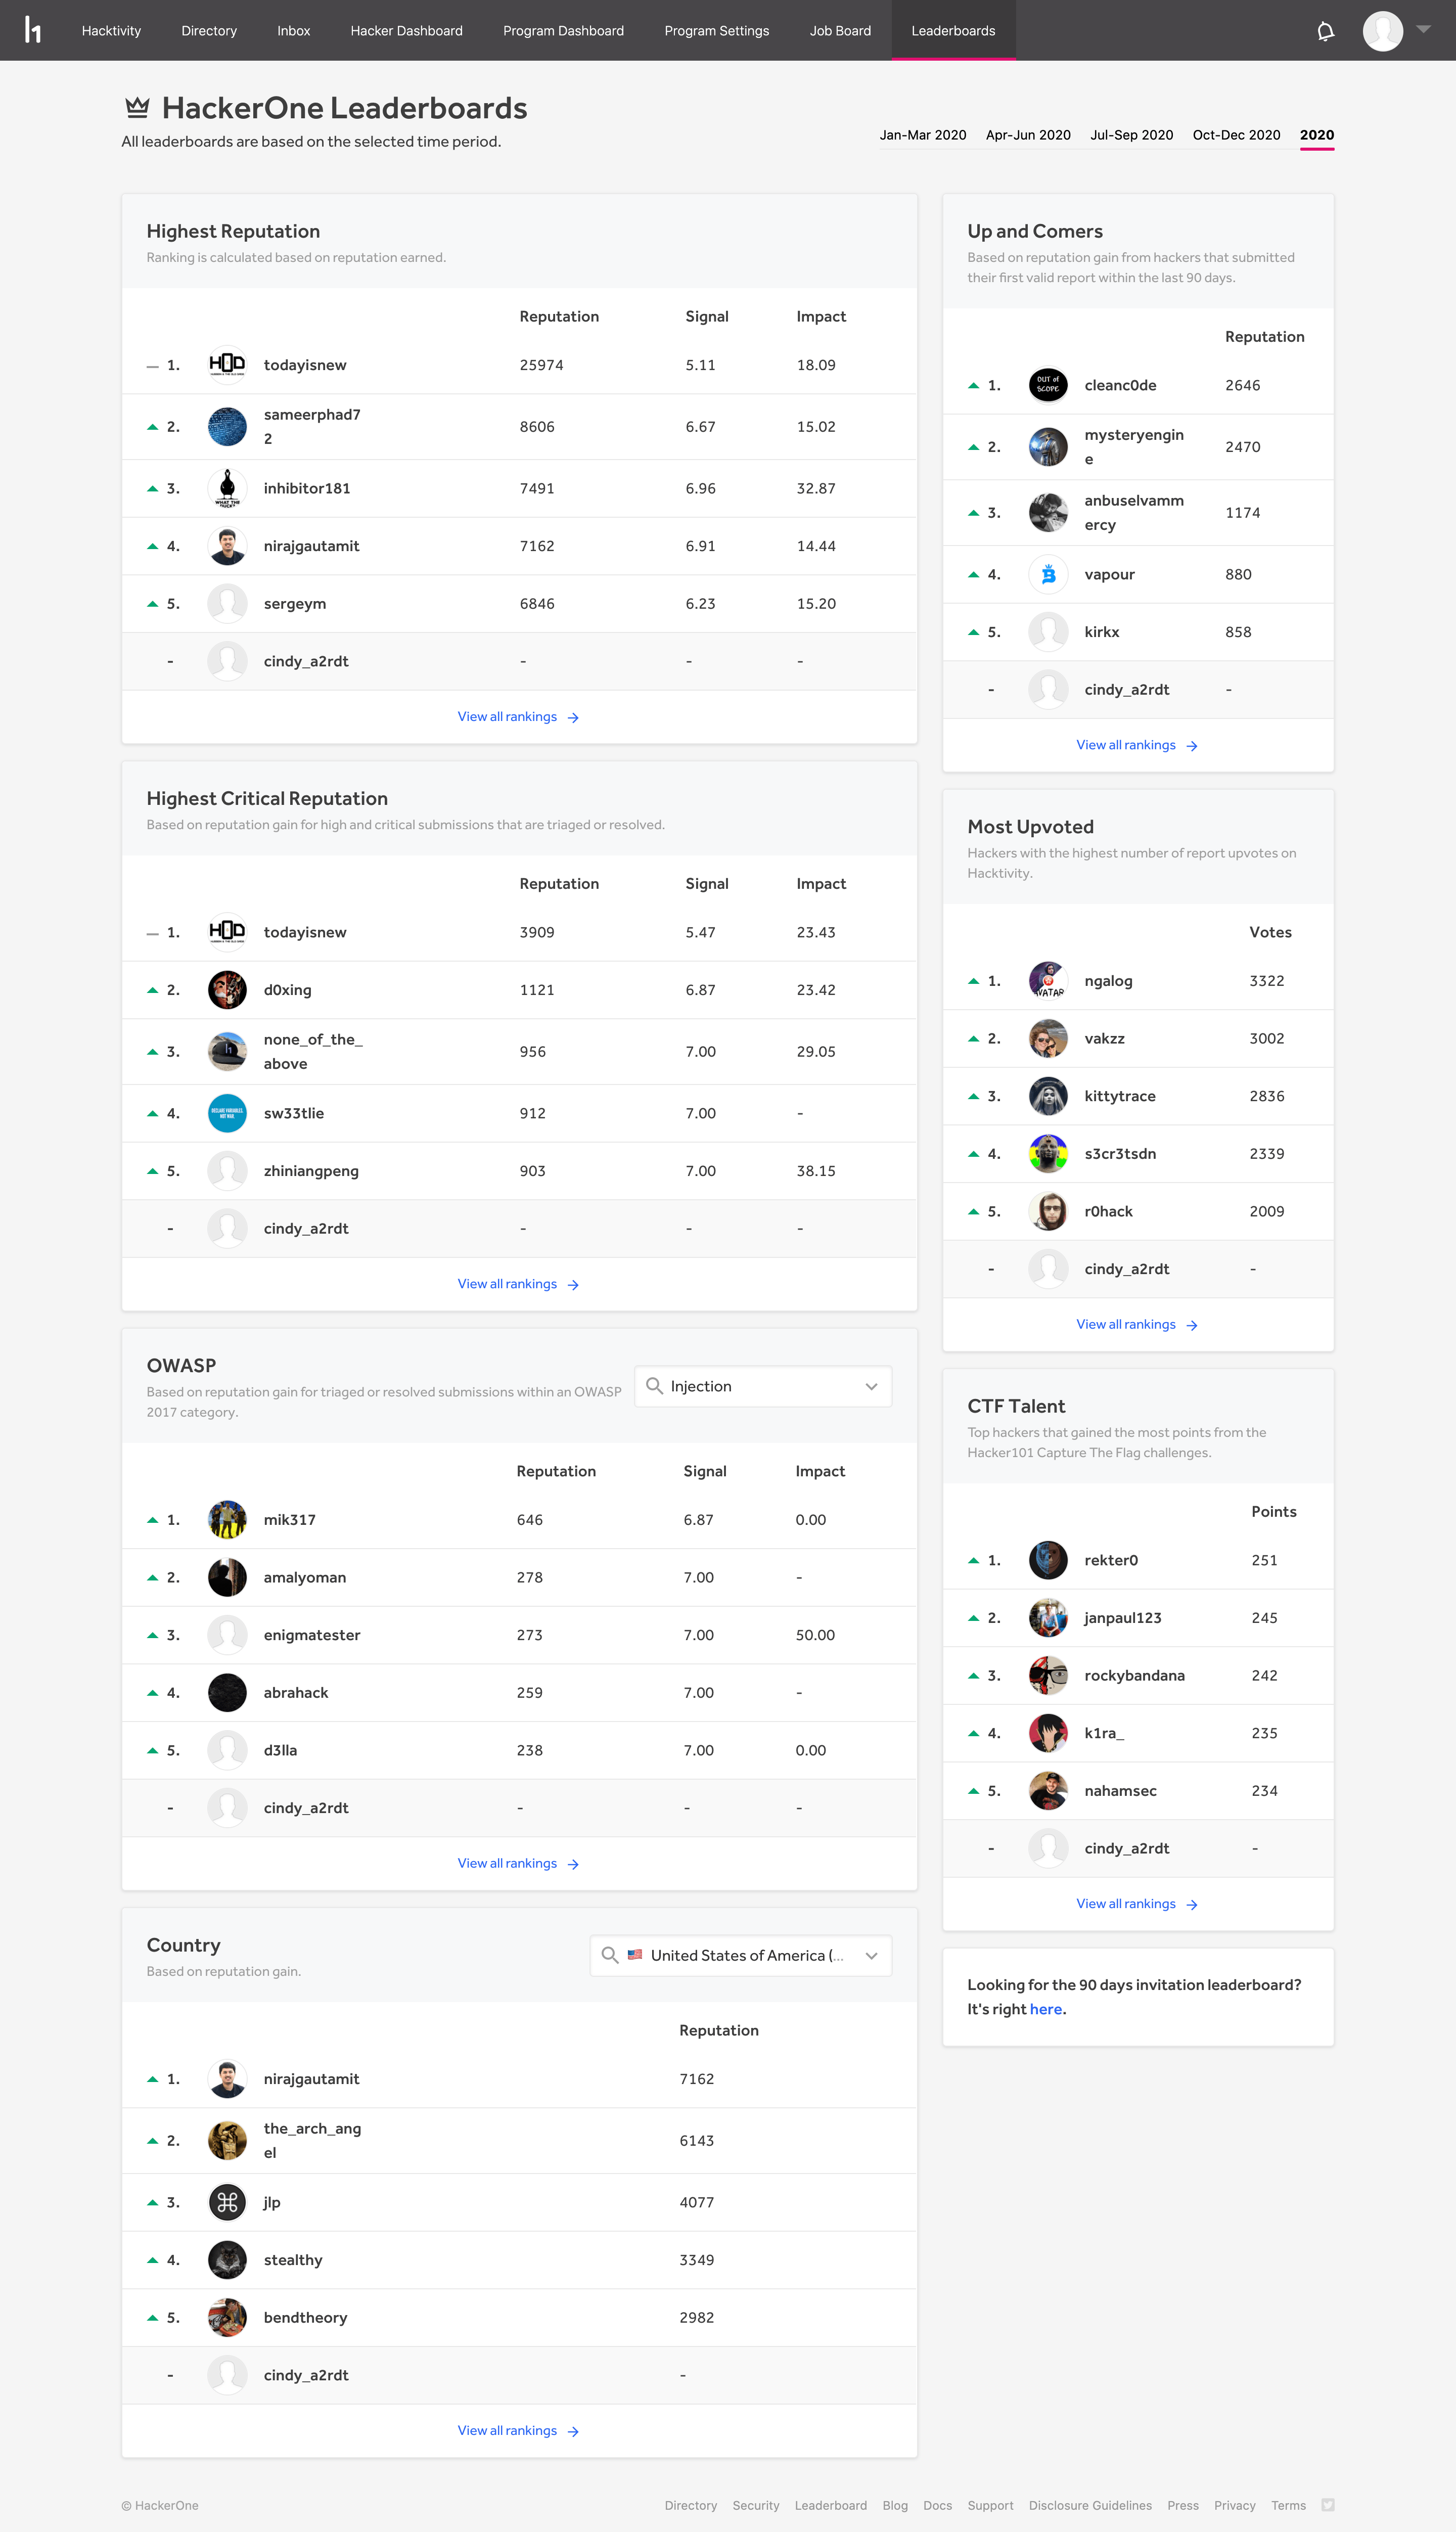Image resolution: width=1456 pixels, height=2532 pixels.
Task: Navigate to the Job Board
Action: click(840, 30)
